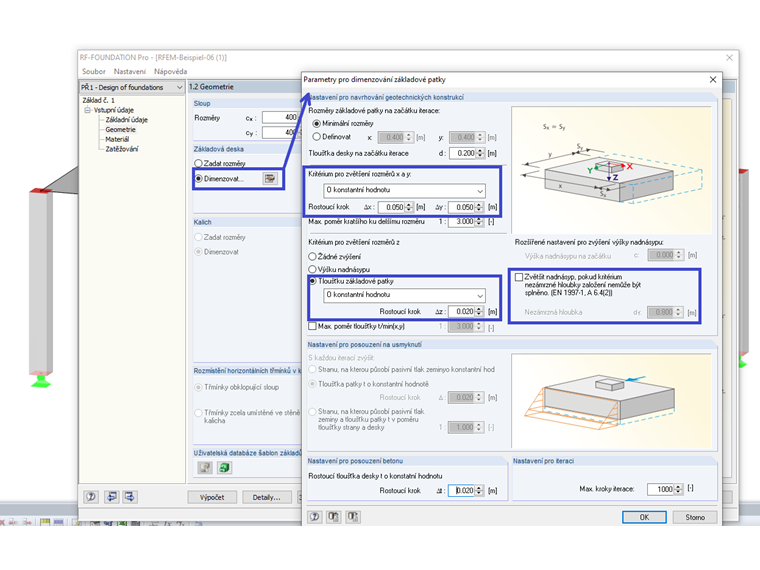760x570 pixels.
Task: Click the second default-values icon in dialog footer
Action: 353,517
